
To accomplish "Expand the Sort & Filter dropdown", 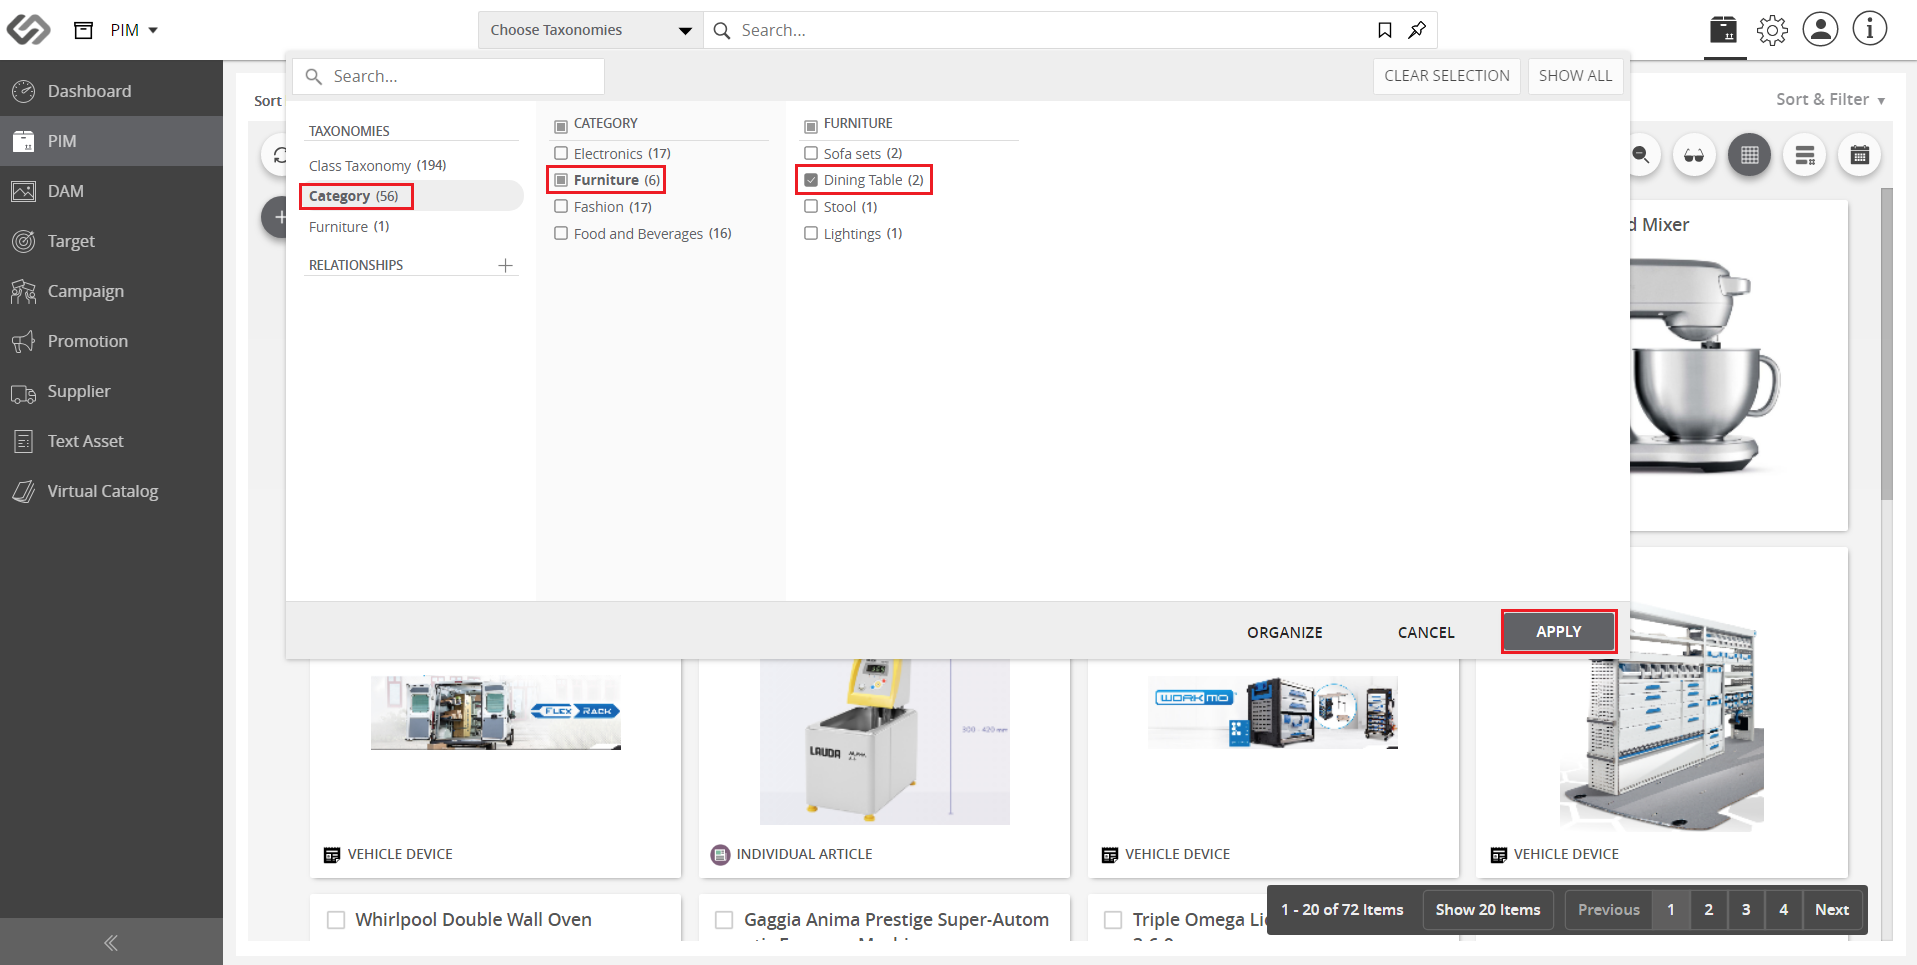I will click(1830, 99).
